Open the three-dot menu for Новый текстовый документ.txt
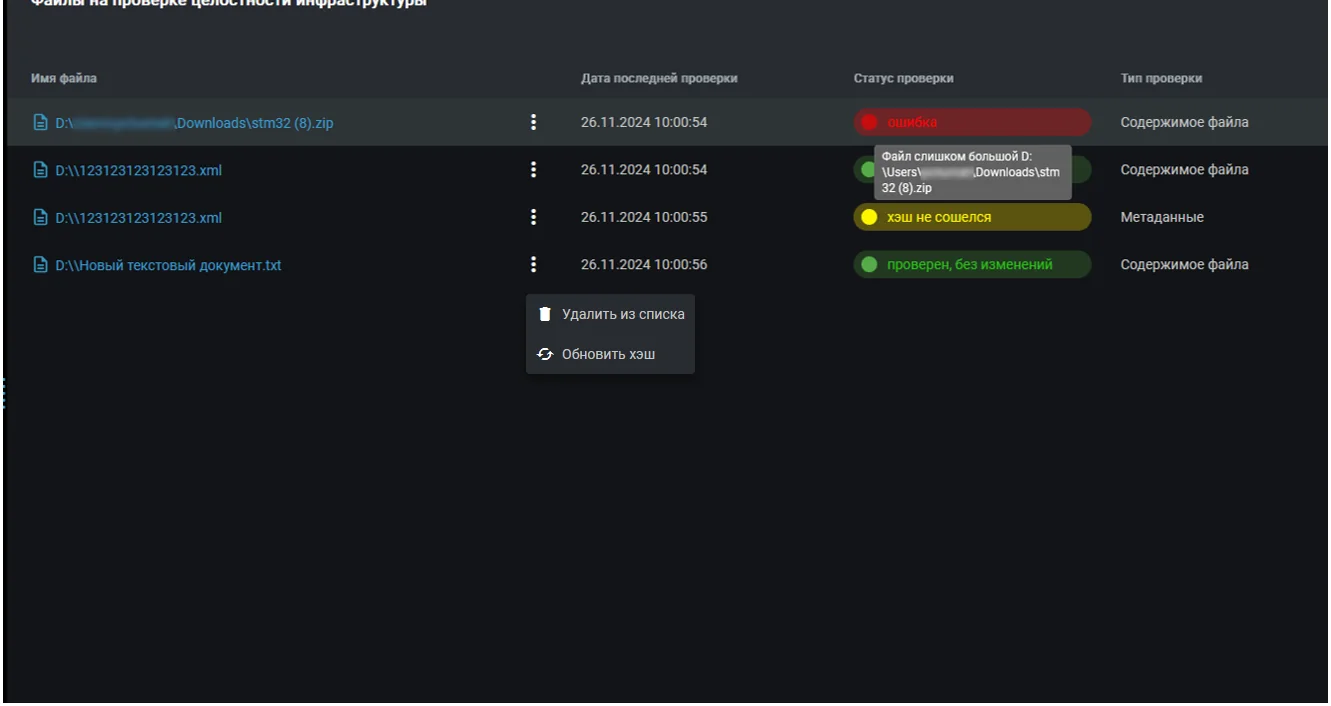The image size is (1331, 706). [x=533, y=264]
